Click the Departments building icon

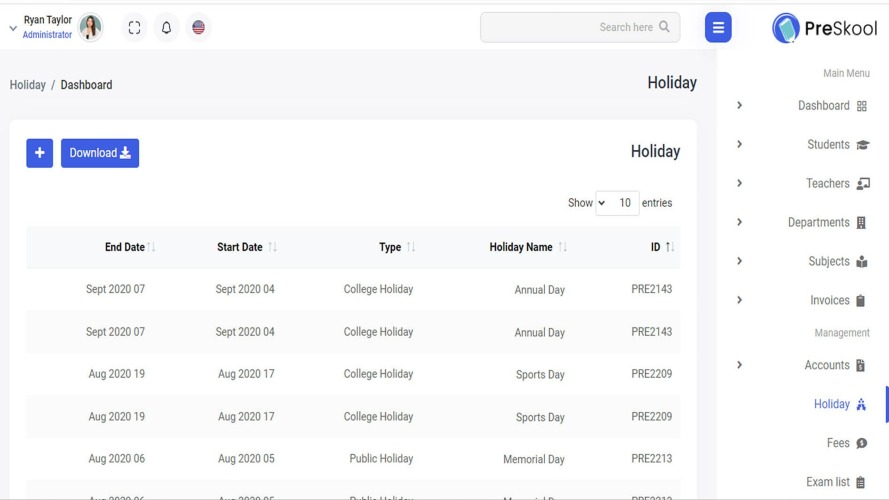coord(861,222)
